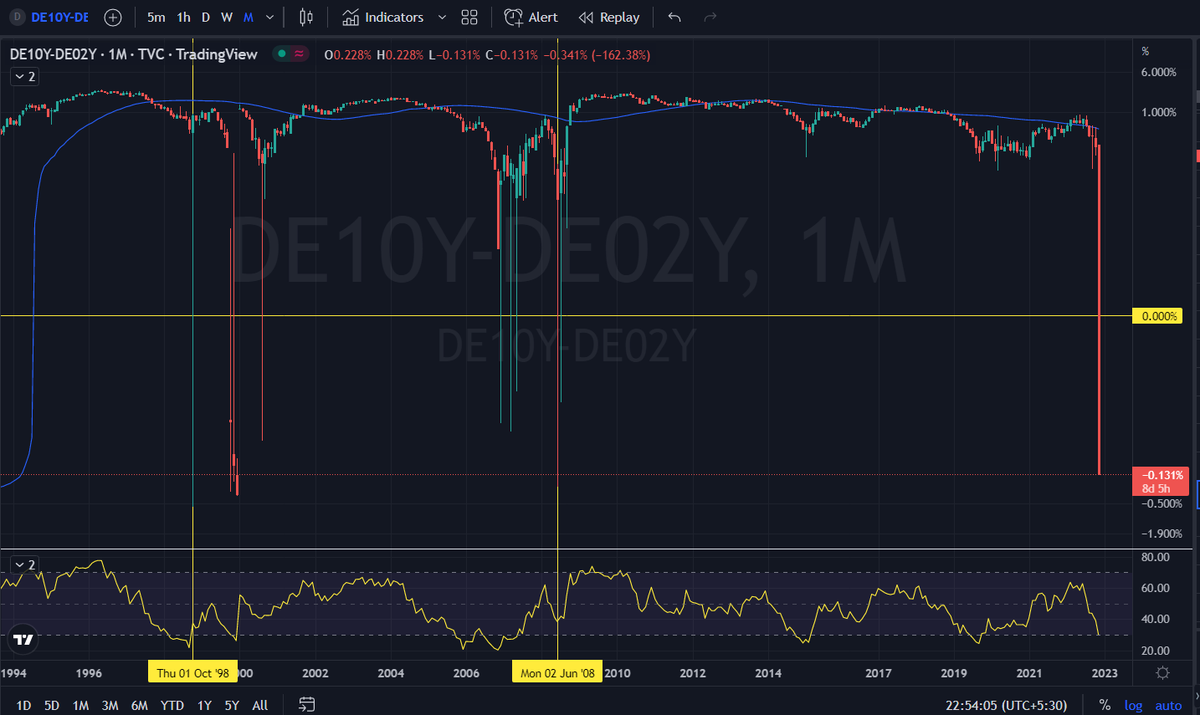Collapse the main chart indicator legend
Image resolution: width=1200 pixels, height=715 pixels.
point(25,76)
